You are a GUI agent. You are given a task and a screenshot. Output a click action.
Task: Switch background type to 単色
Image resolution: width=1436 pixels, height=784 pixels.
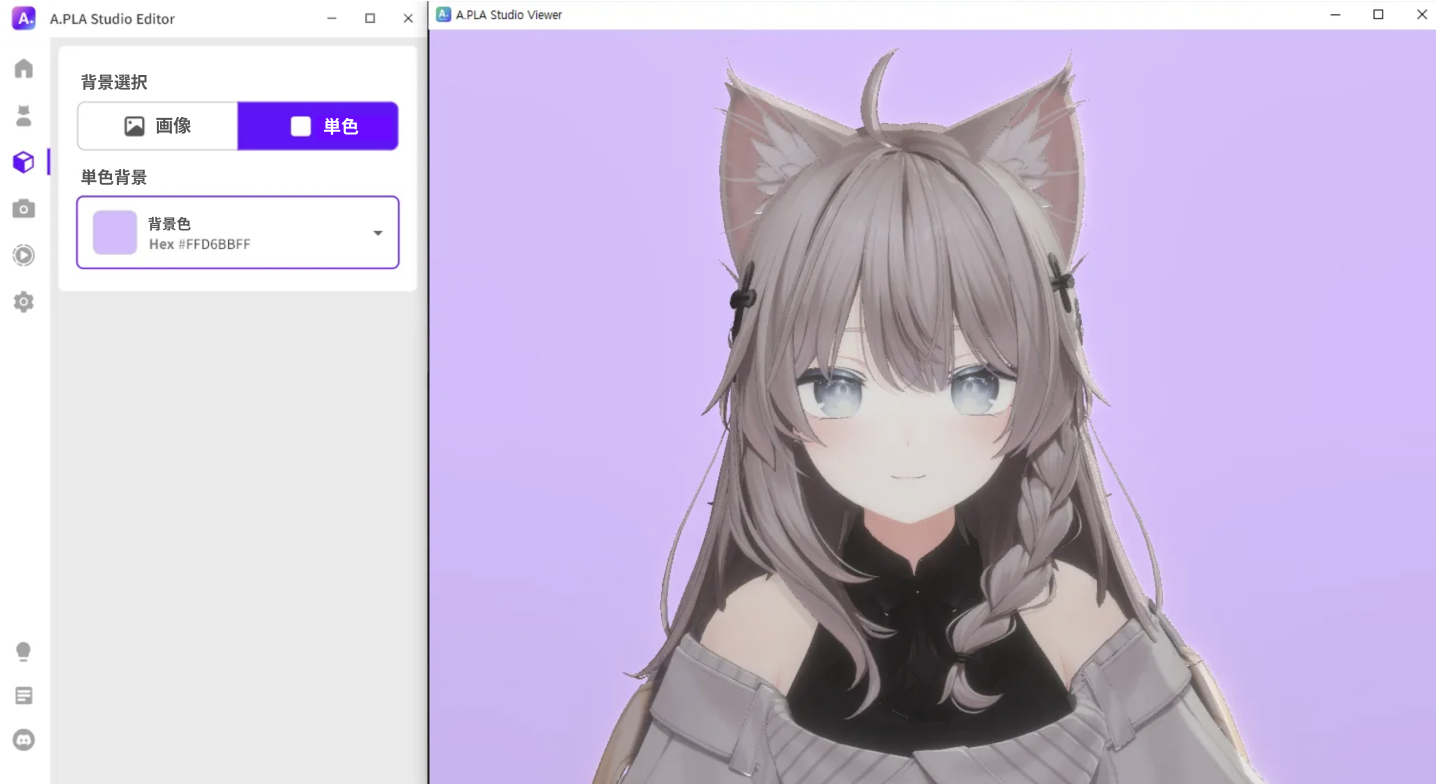pos(318,126)
